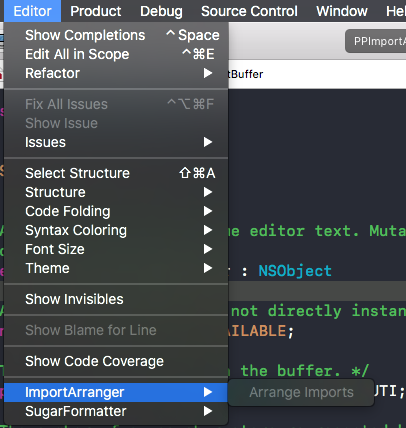Choose Show Code Coverage
406x428 pixels.
pos(116,361)
